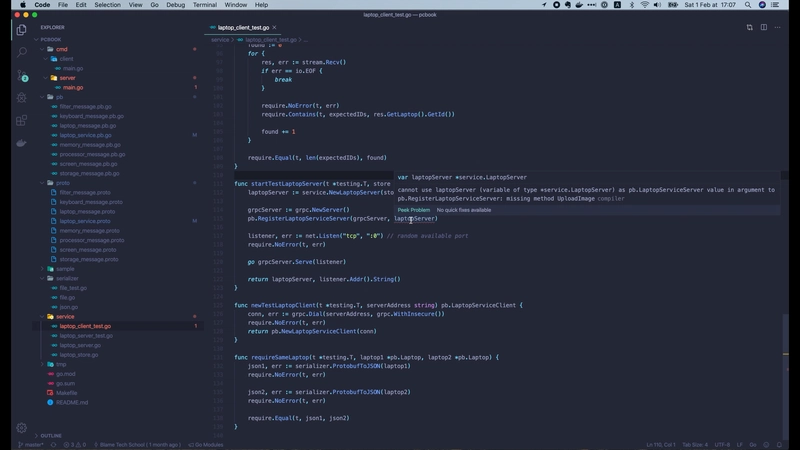Screen dimensions: 800x450
Task: Click the UTF-8 encoding status item
Action: tap(722, 445)
